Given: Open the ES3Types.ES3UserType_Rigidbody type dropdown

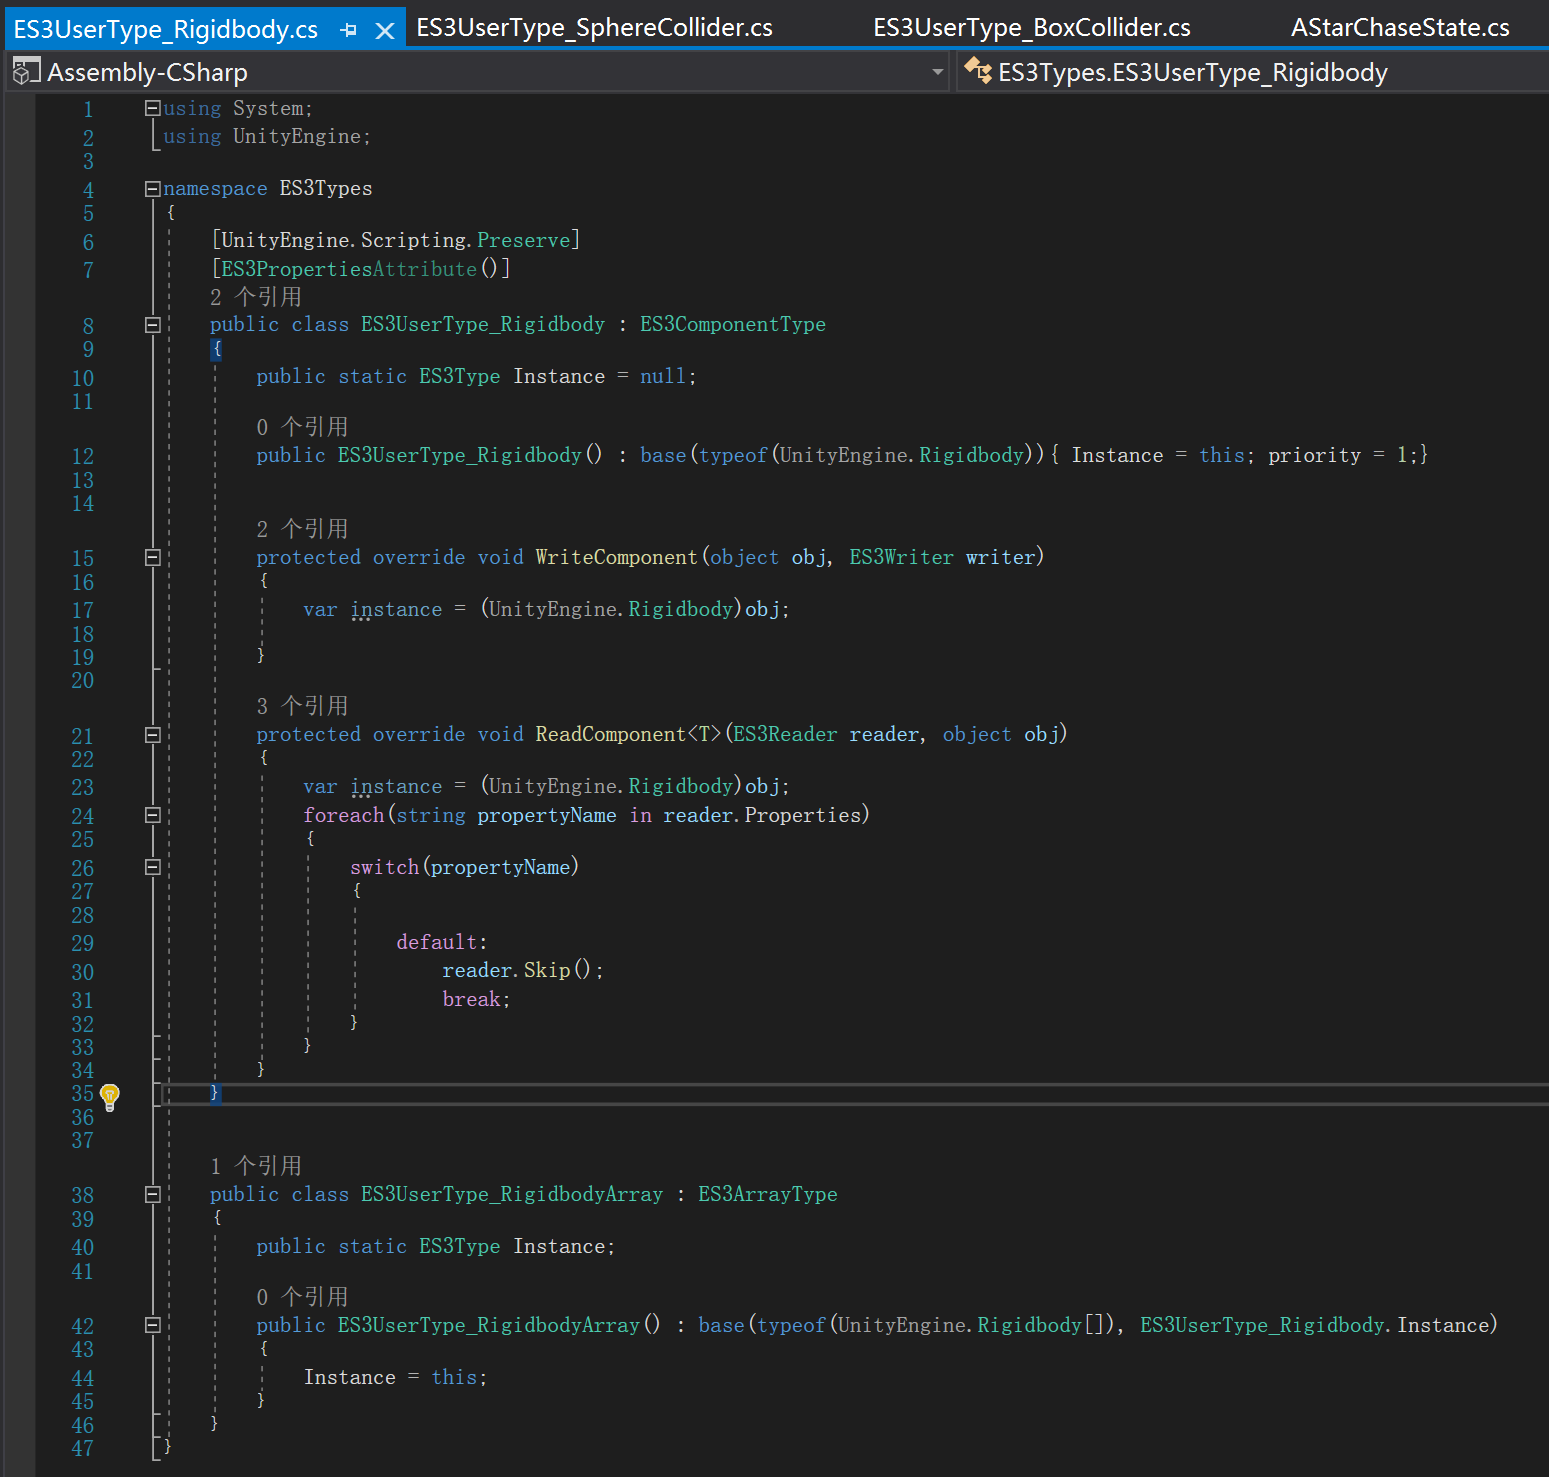Looking at the screenshot, I should coord(1250,72).
